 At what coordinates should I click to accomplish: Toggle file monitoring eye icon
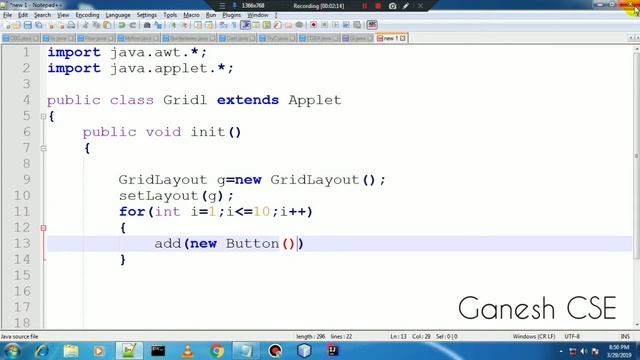299,25
